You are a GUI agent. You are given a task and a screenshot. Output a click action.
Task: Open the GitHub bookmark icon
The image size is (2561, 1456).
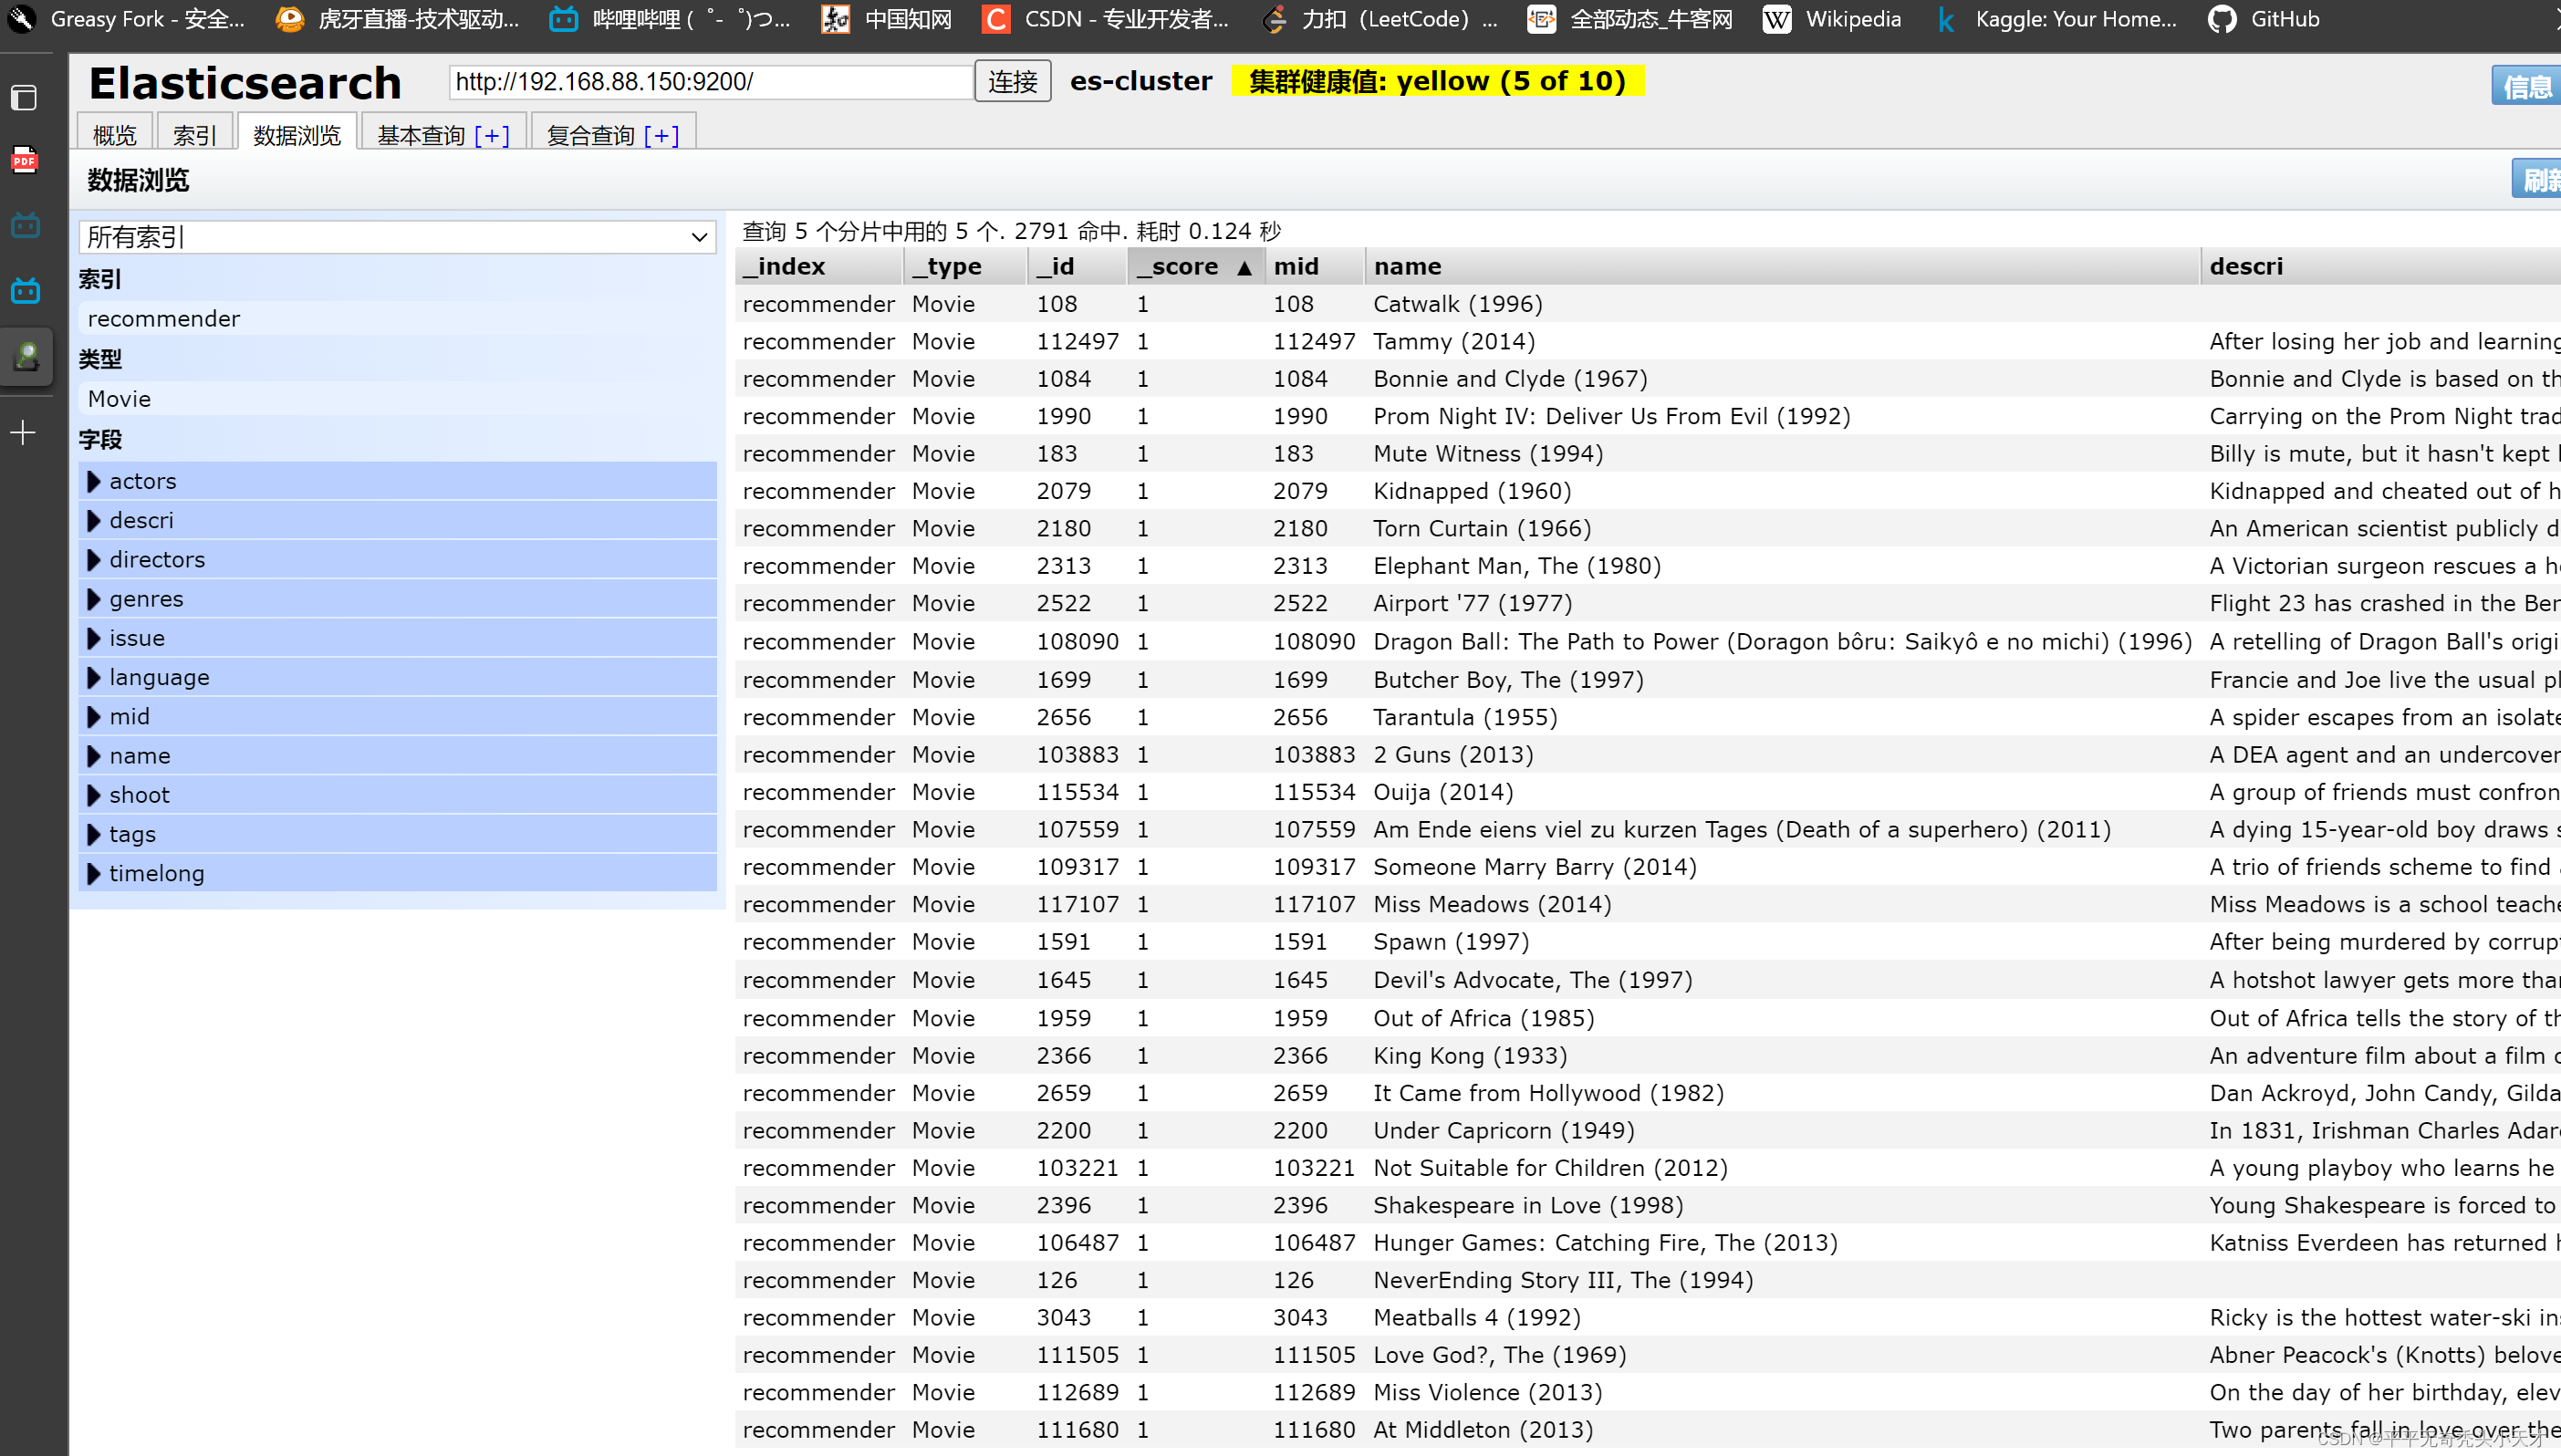click(x=2221, y=19)
